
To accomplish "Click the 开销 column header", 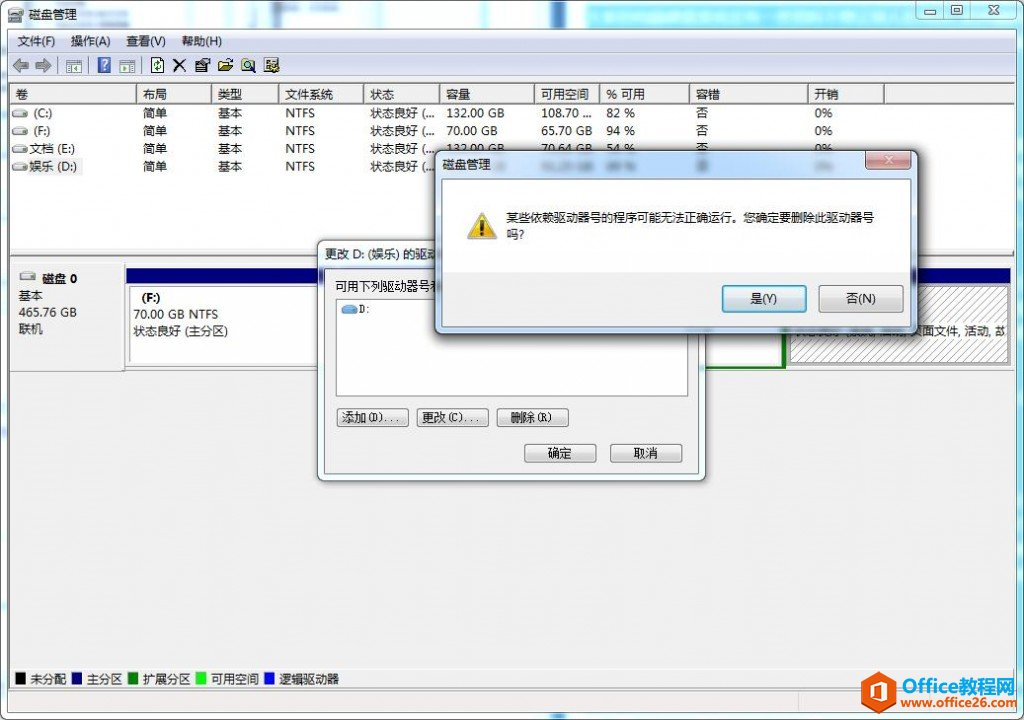I will [x=846, y=94].
